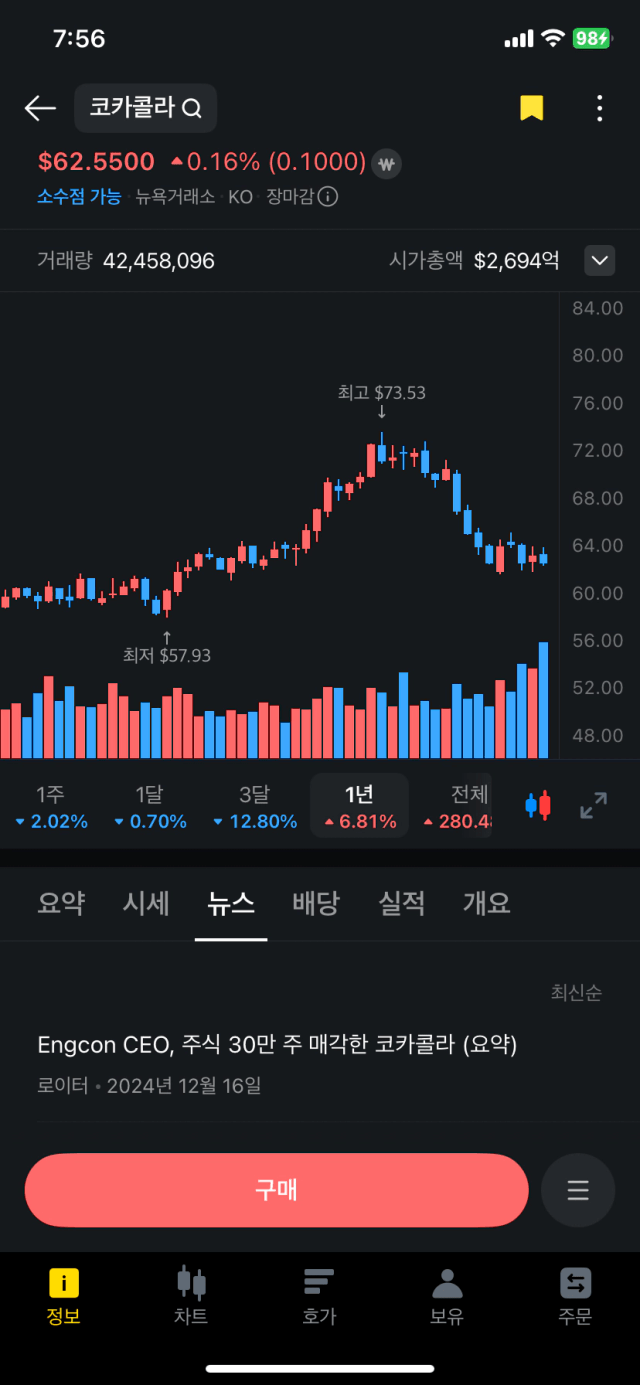Go to 차트 in bottom navigation
The image size is (640, 1385).
point(191,1296)
